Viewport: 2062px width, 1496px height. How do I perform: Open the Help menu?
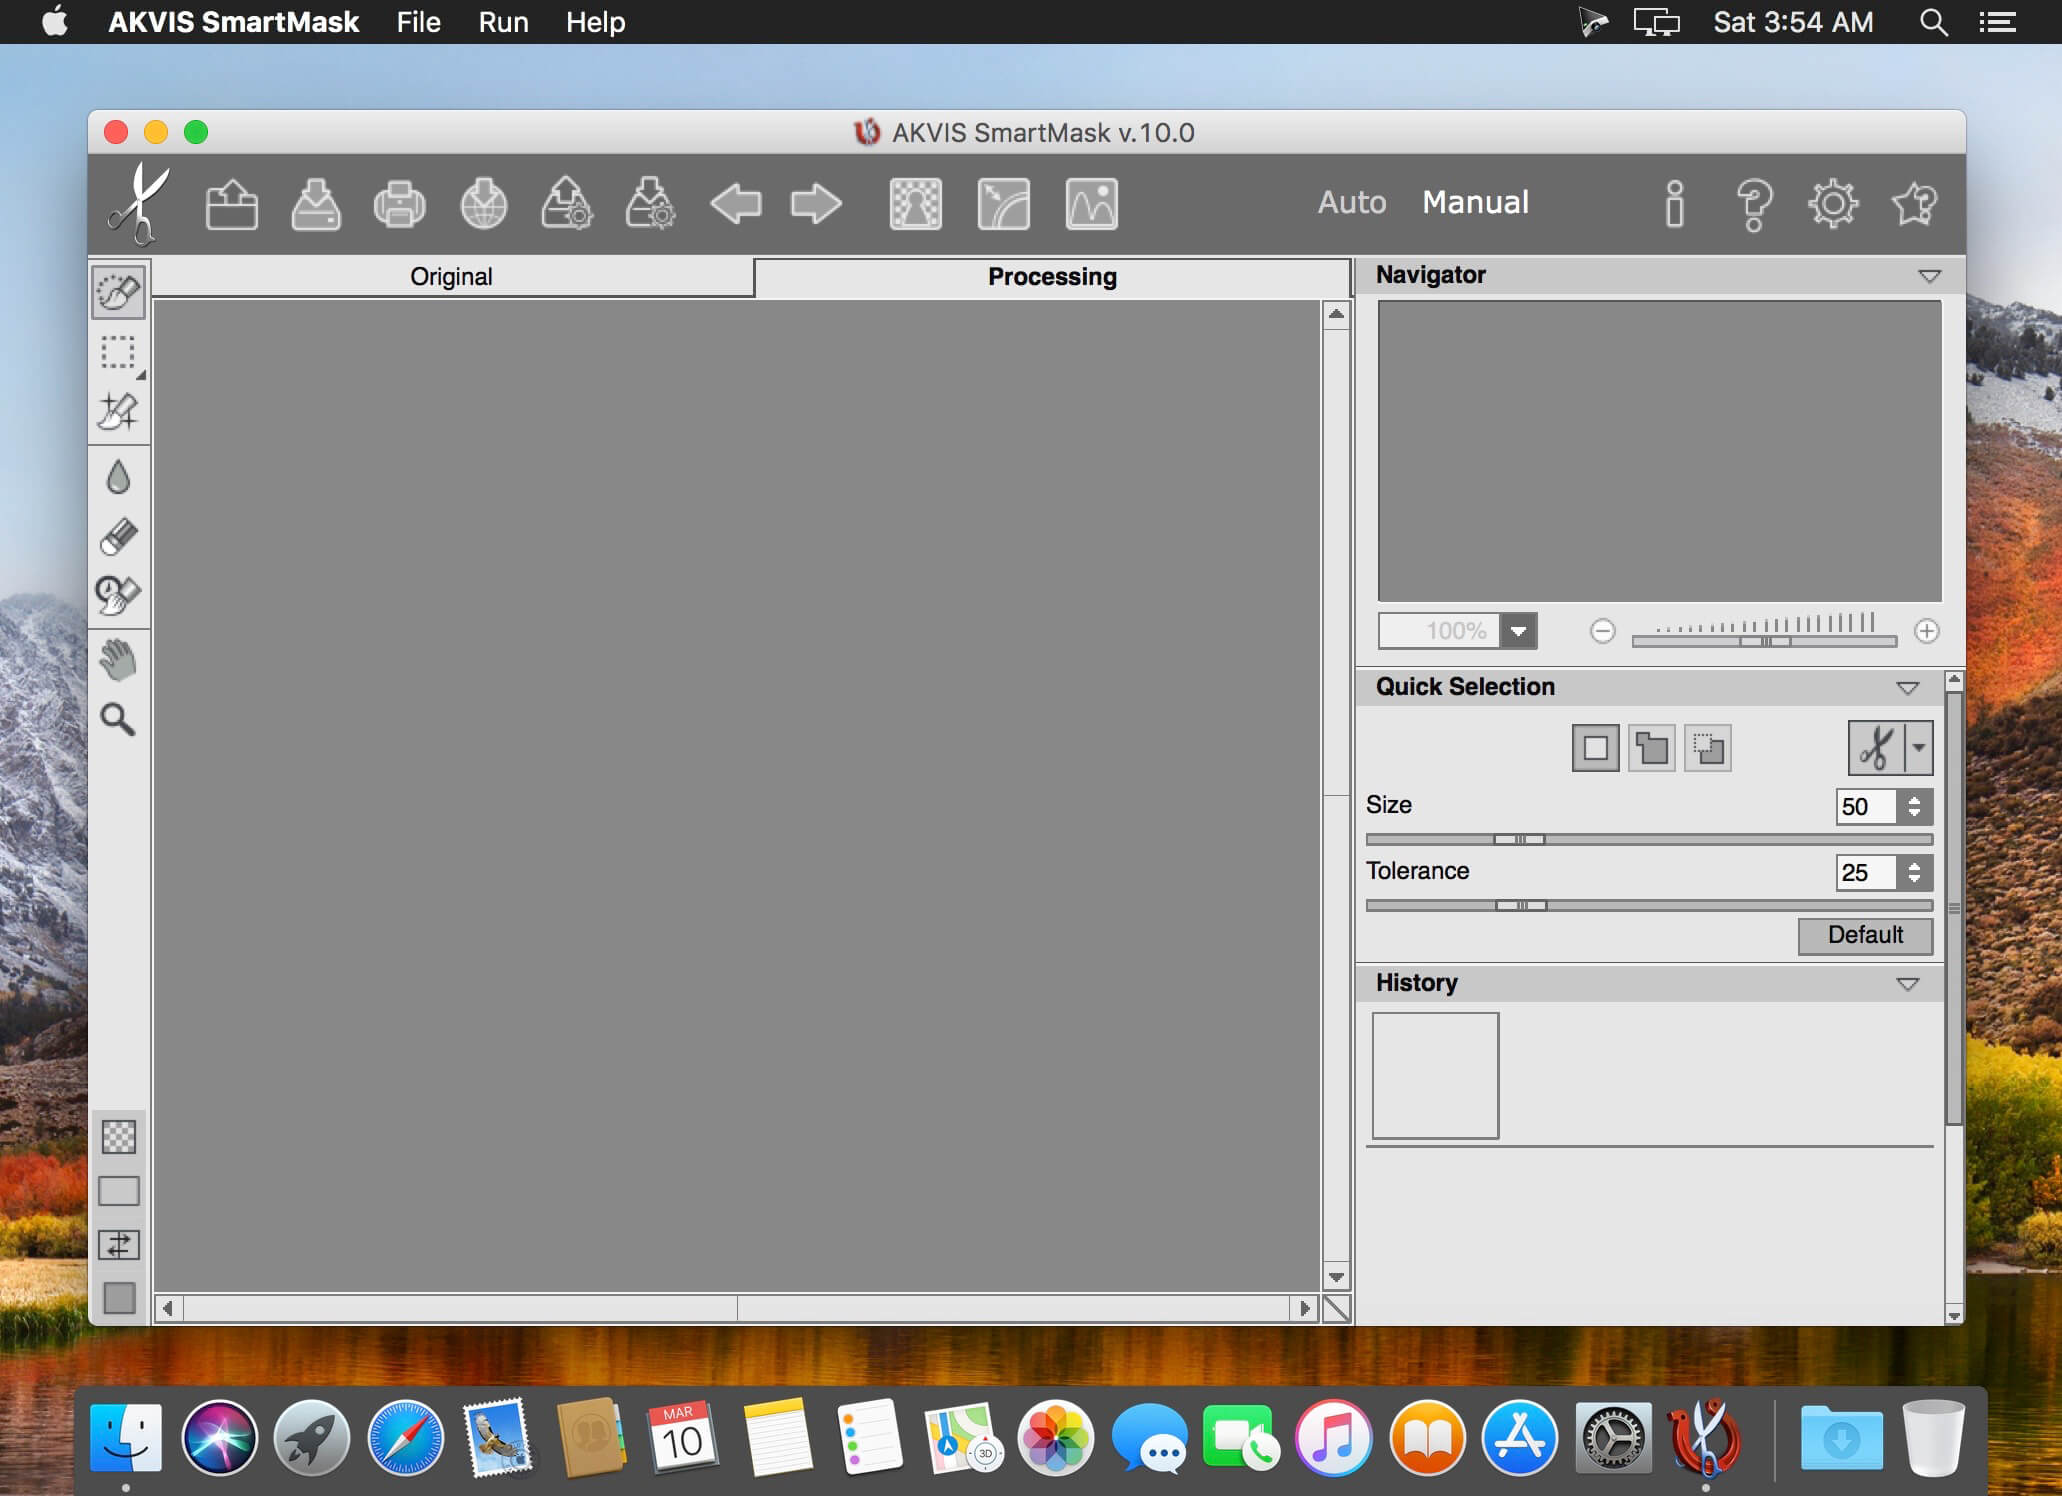click(x=595, y=22)
